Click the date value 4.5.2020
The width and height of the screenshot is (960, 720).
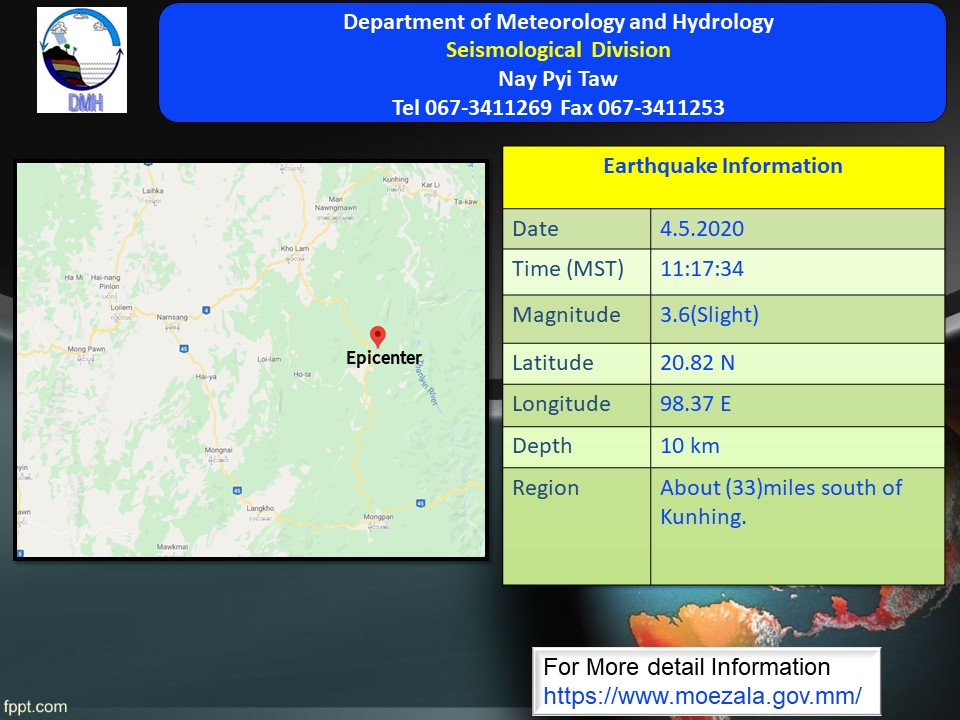701,229
